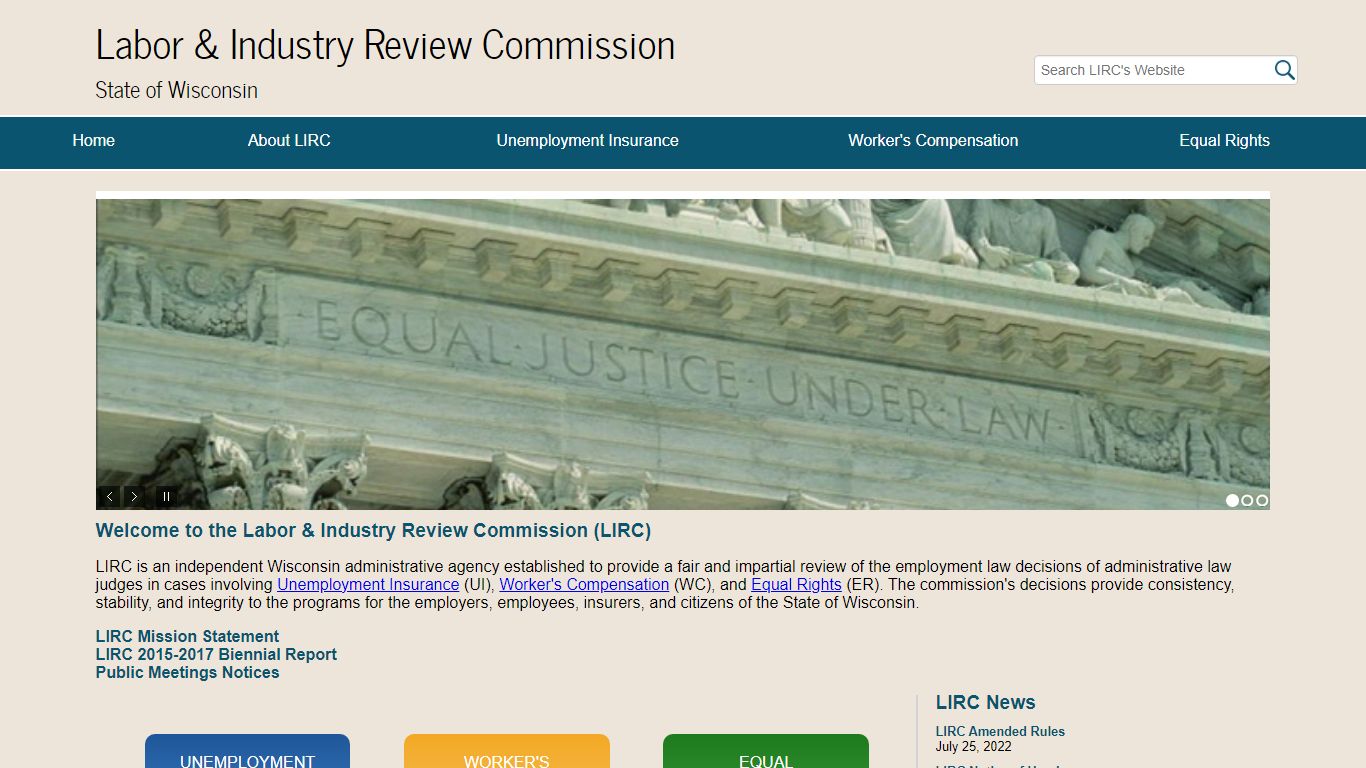Click the green EQUAL button

(x=765, y=752)
